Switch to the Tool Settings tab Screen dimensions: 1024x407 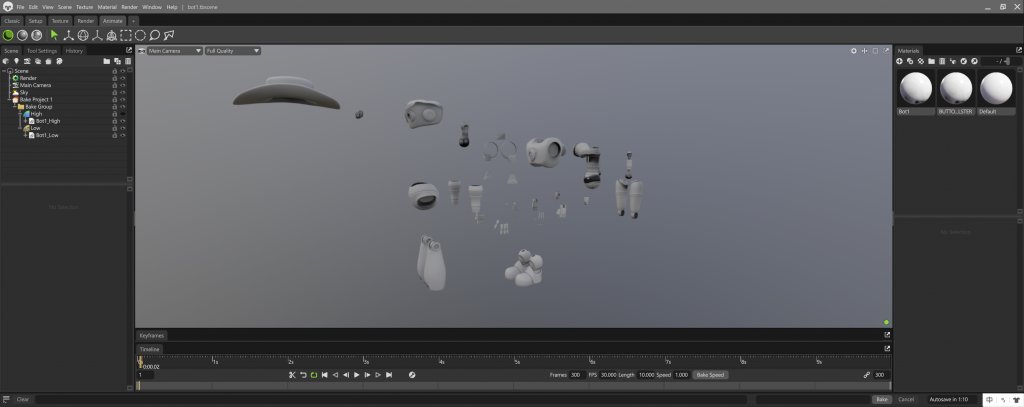[42, 50]
